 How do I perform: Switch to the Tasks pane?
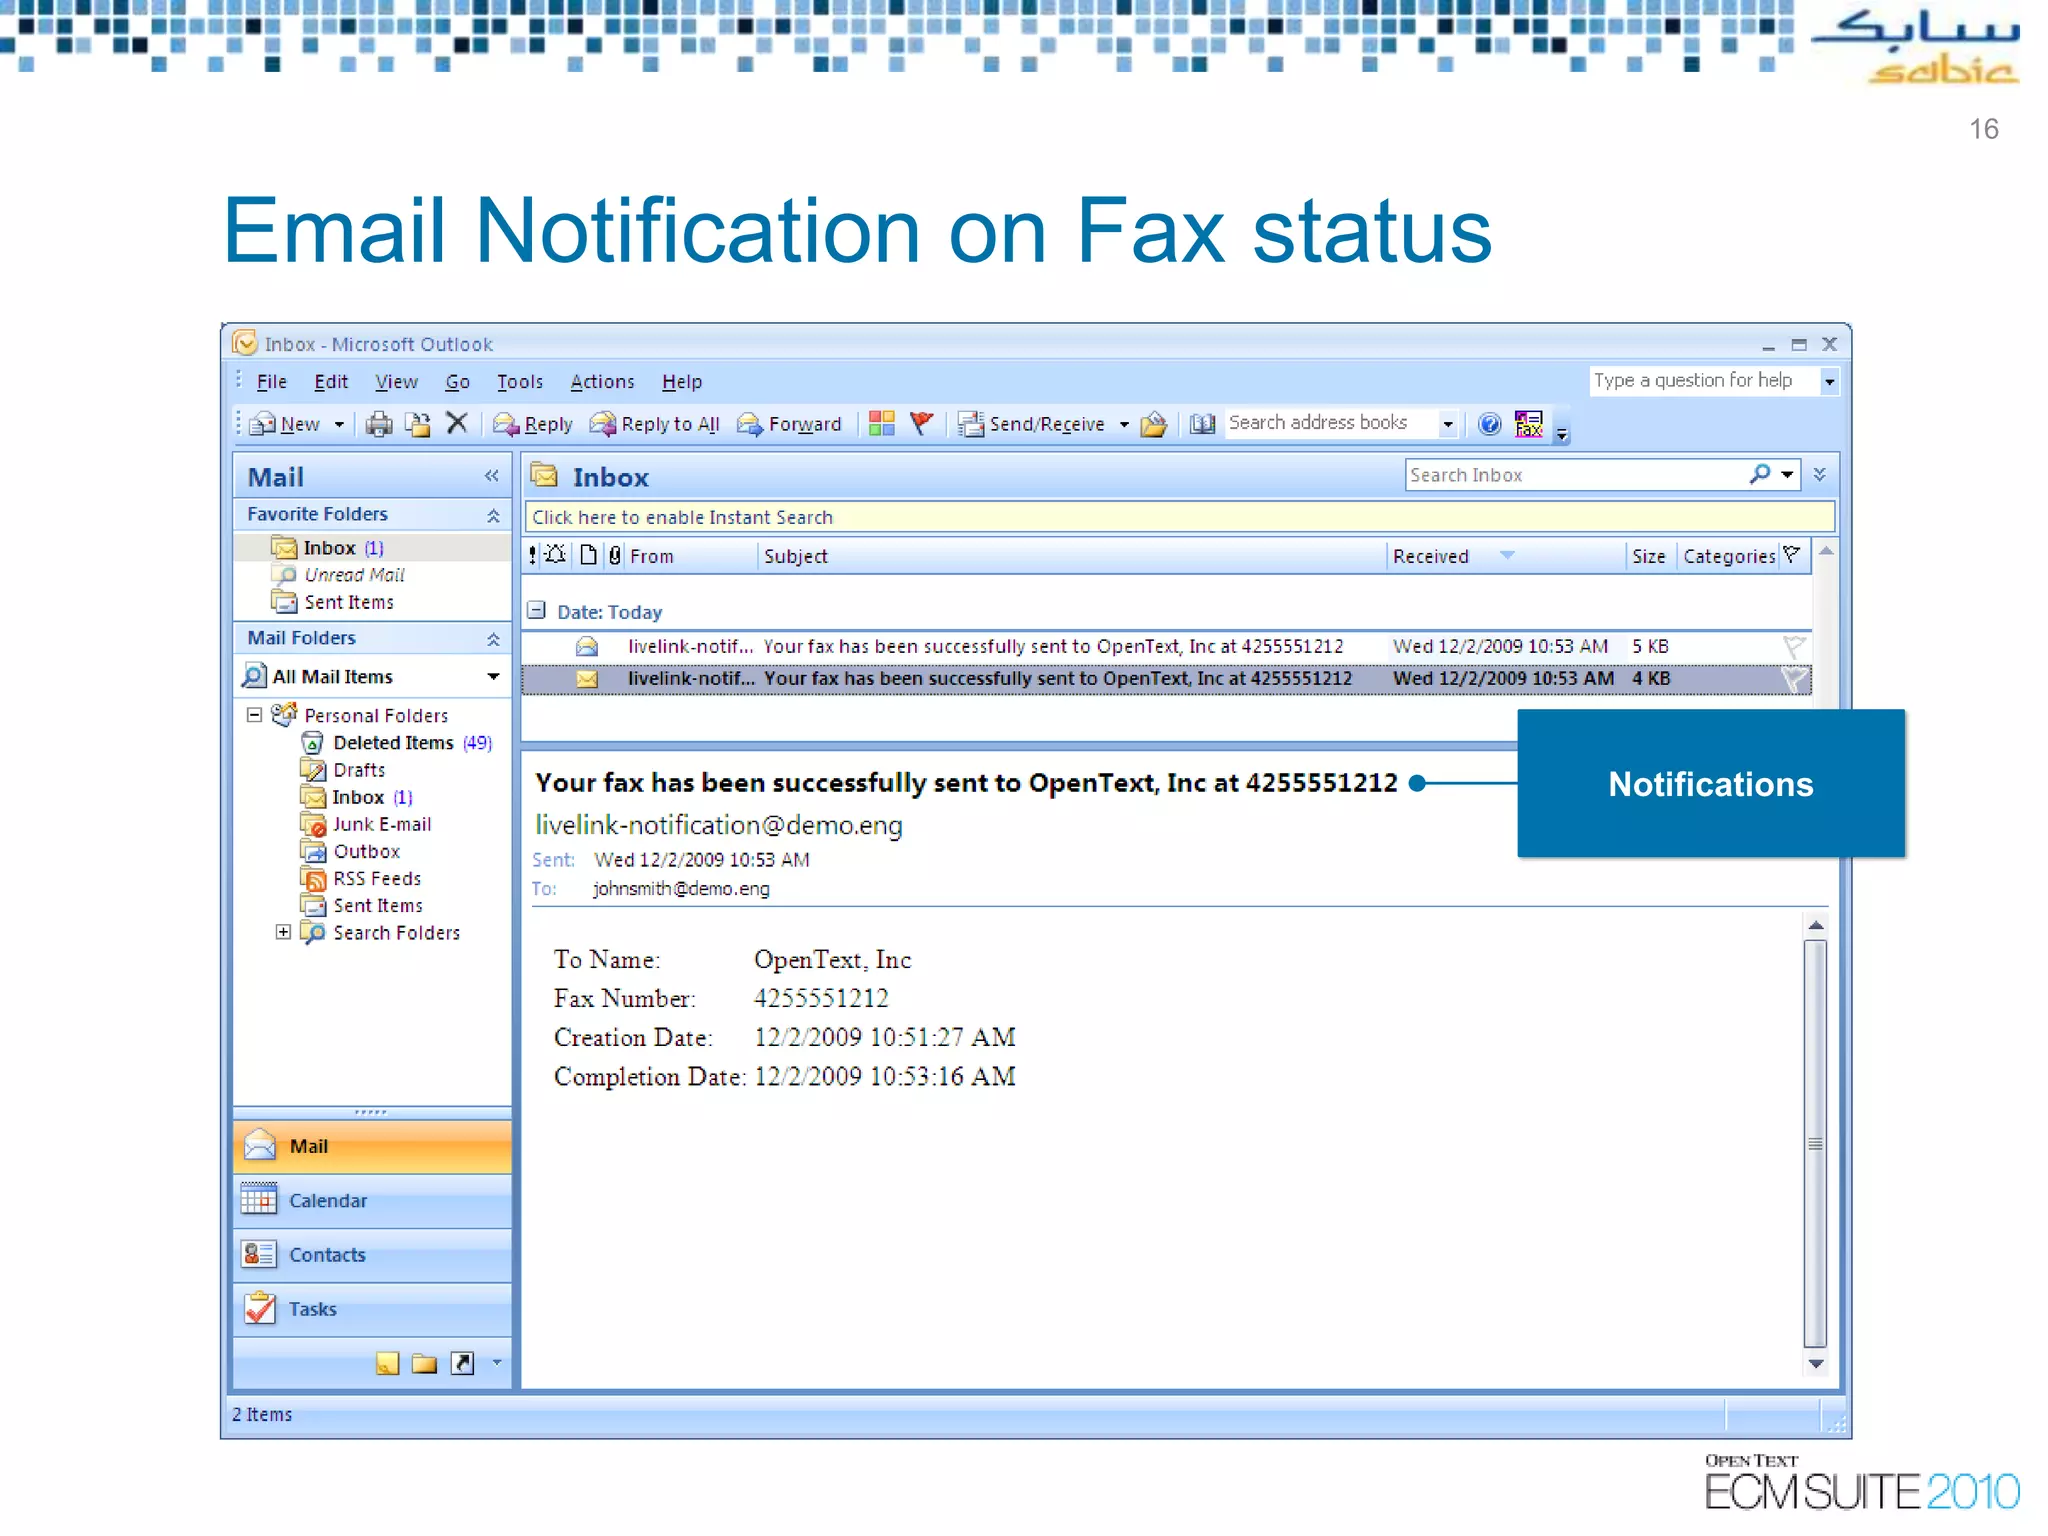click(372, 1309)
